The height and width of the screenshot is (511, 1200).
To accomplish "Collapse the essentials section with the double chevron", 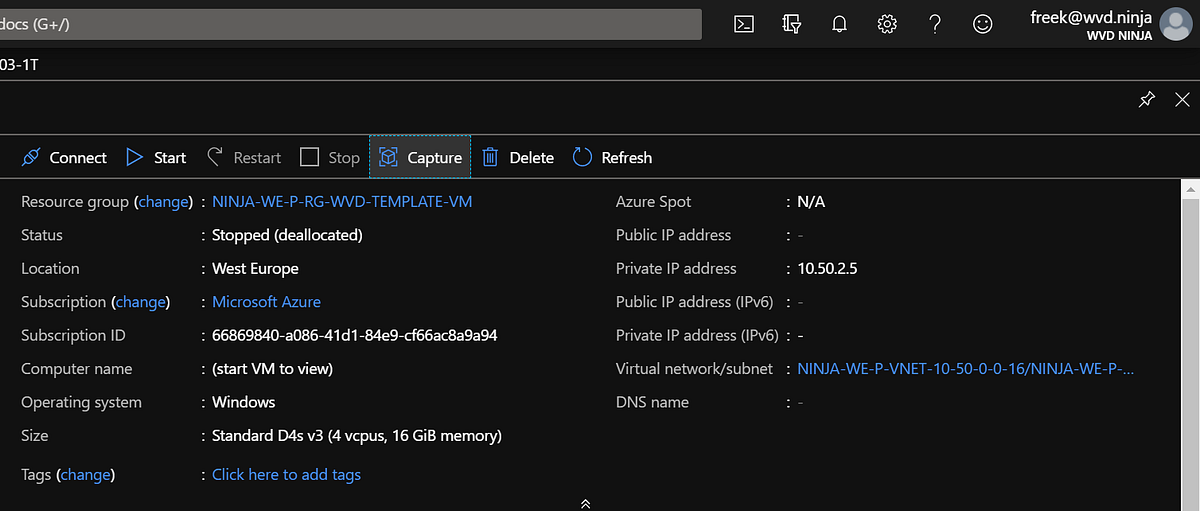I will click(x=586, y=503).
